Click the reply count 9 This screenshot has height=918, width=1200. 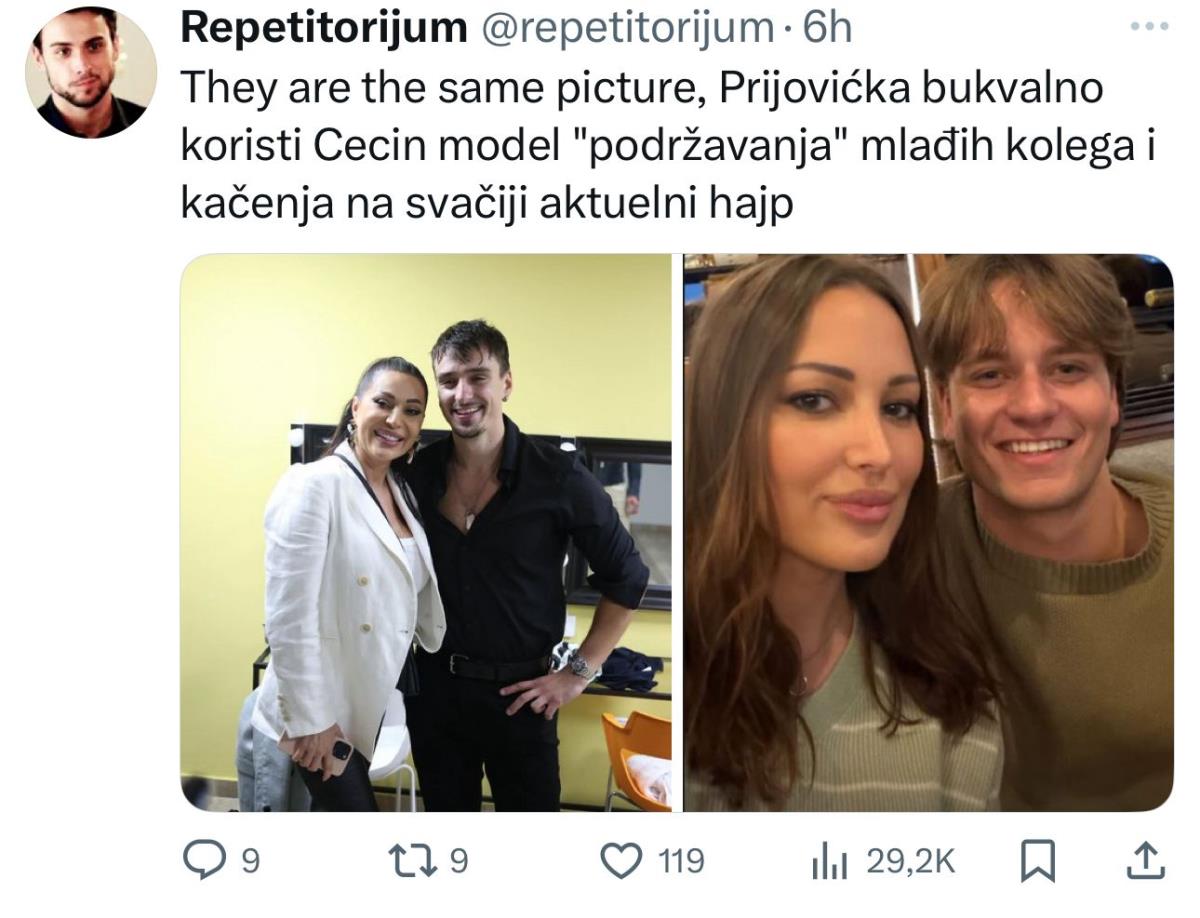pos(251,861)
